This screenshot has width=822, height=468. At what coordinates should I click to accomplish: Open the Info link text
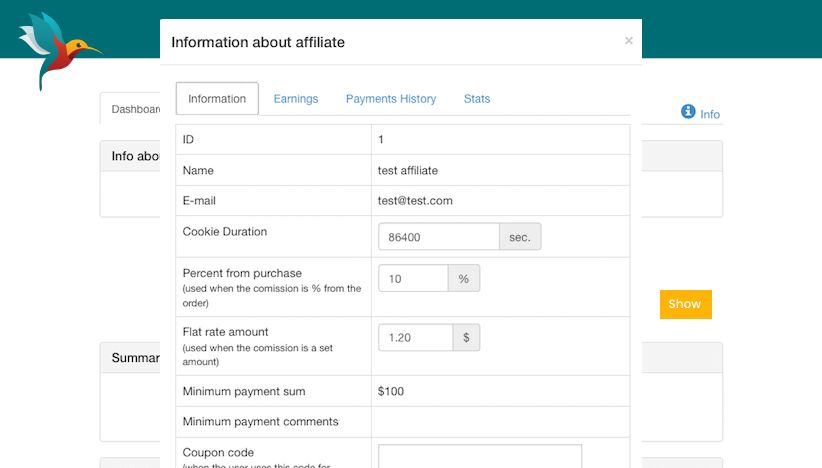(710, 115)
